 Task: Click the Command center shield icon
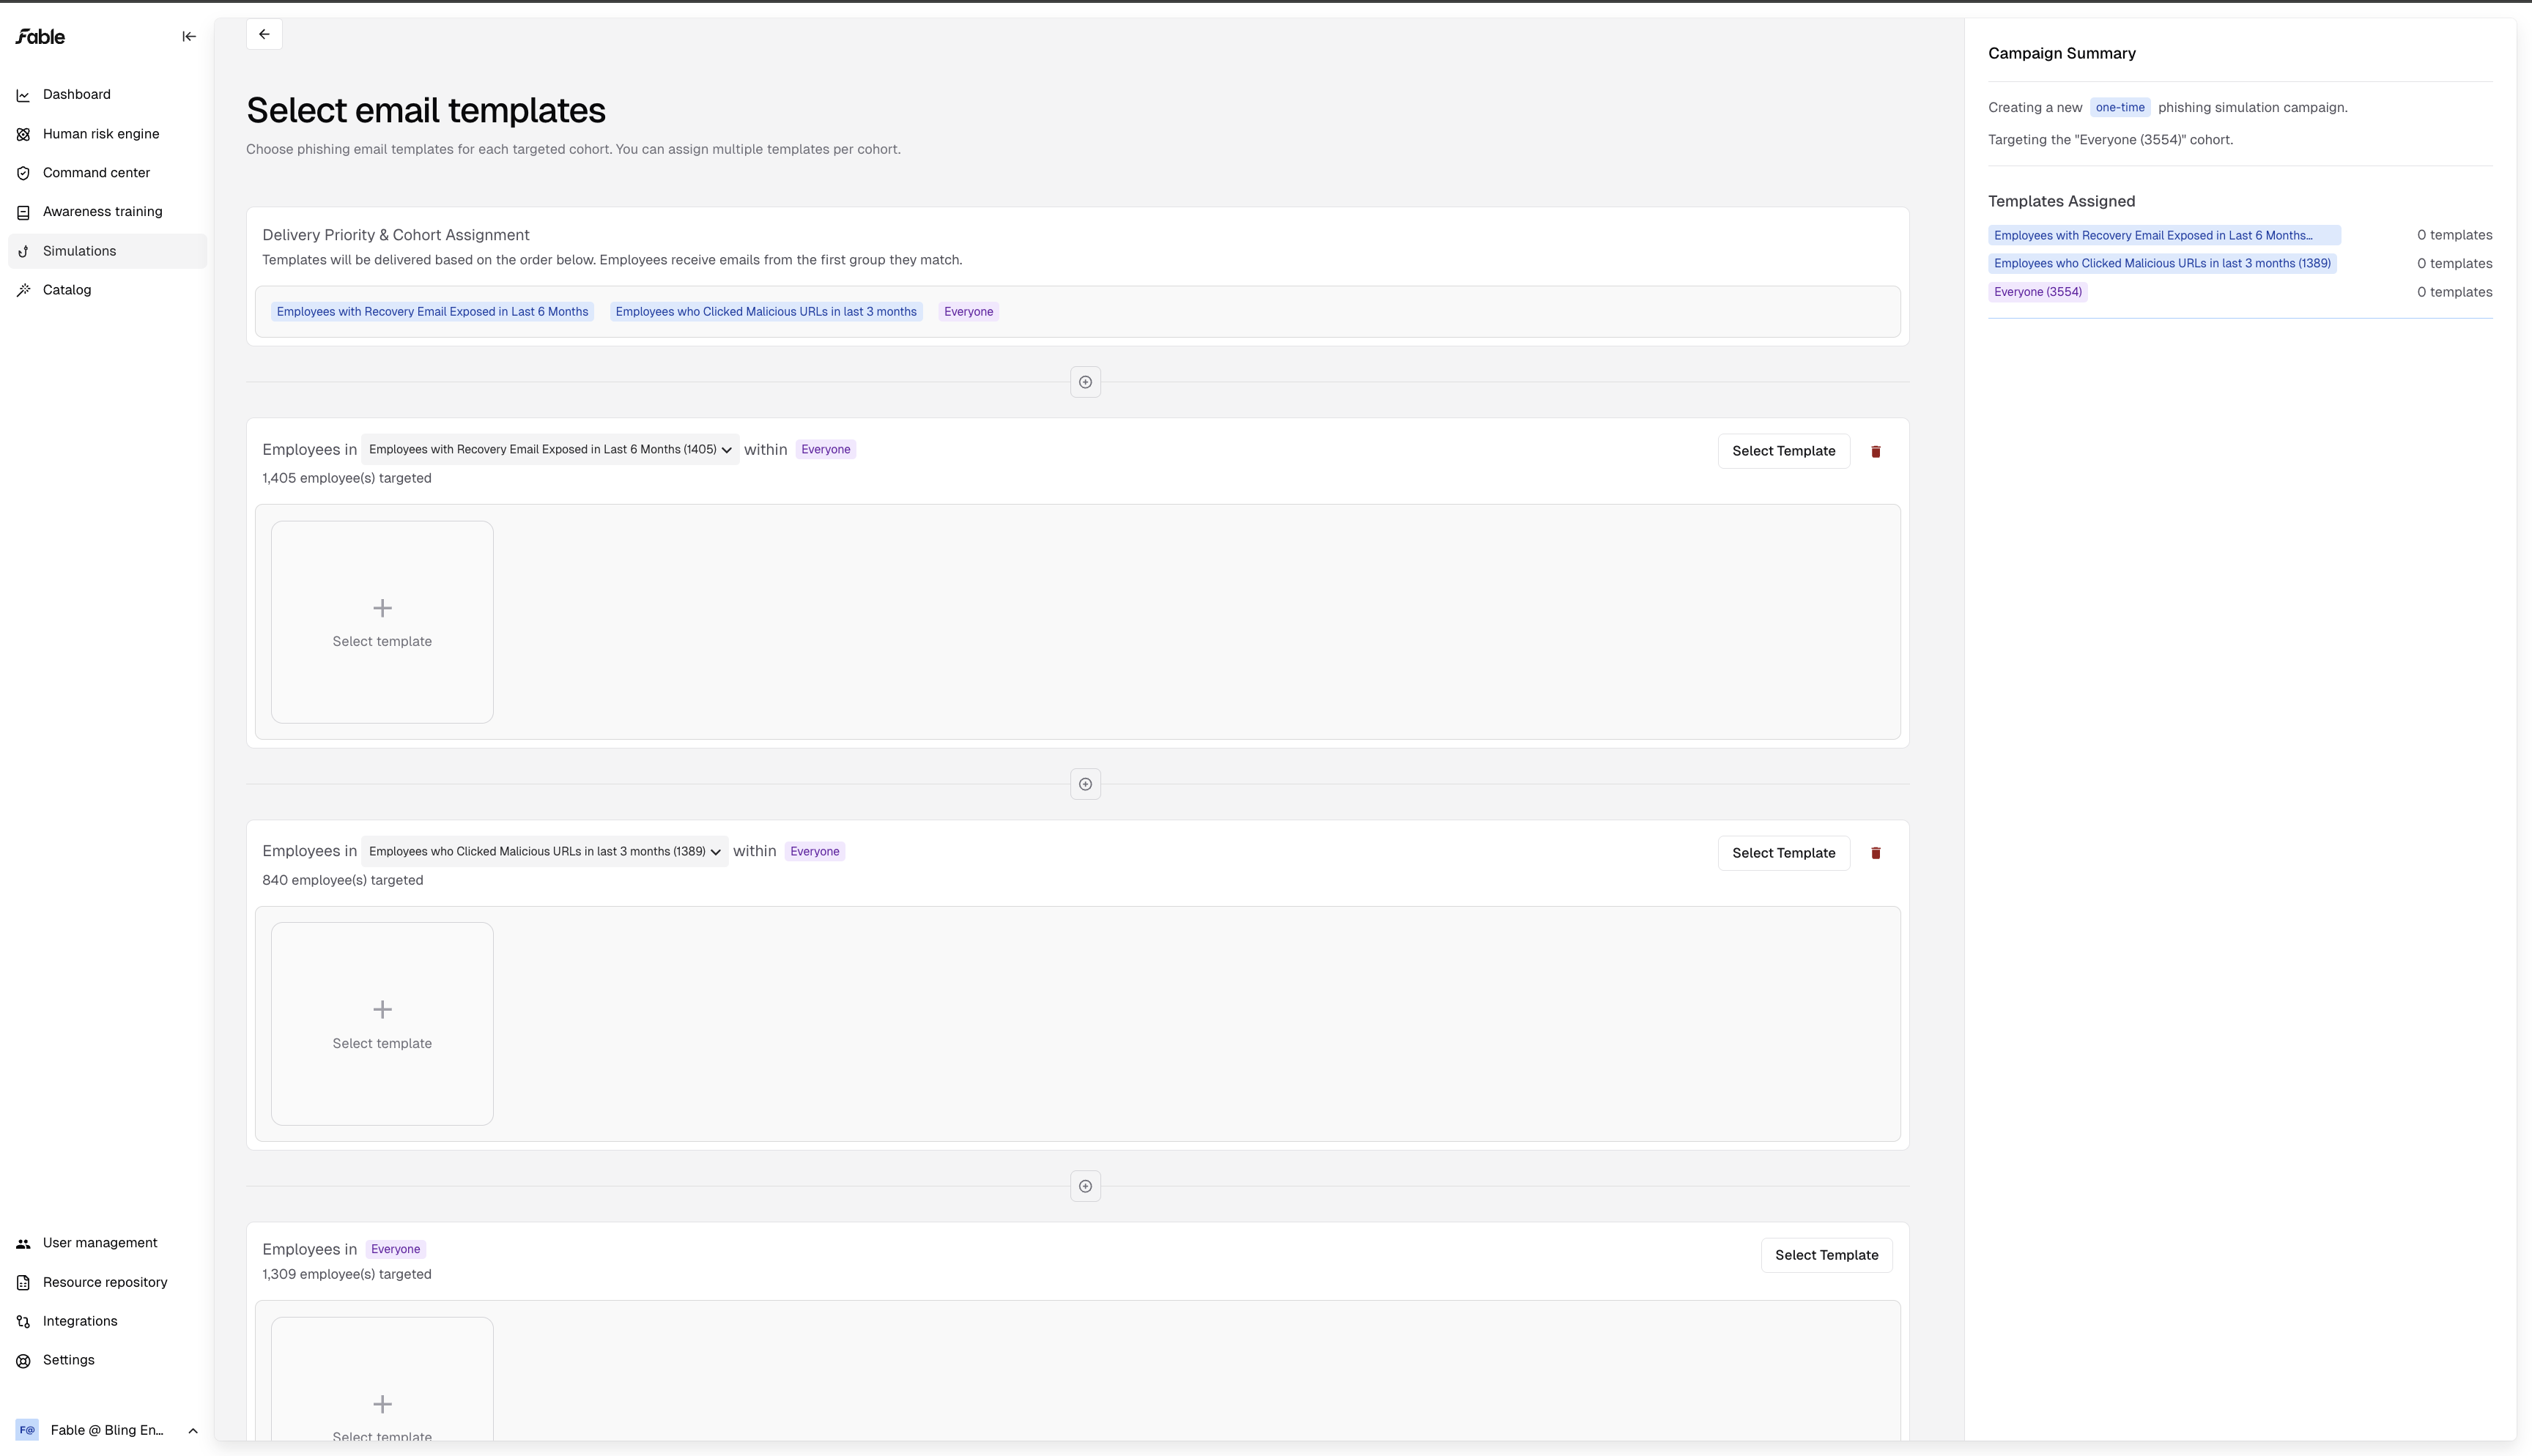pyautogui.click(x=23, y=173)
